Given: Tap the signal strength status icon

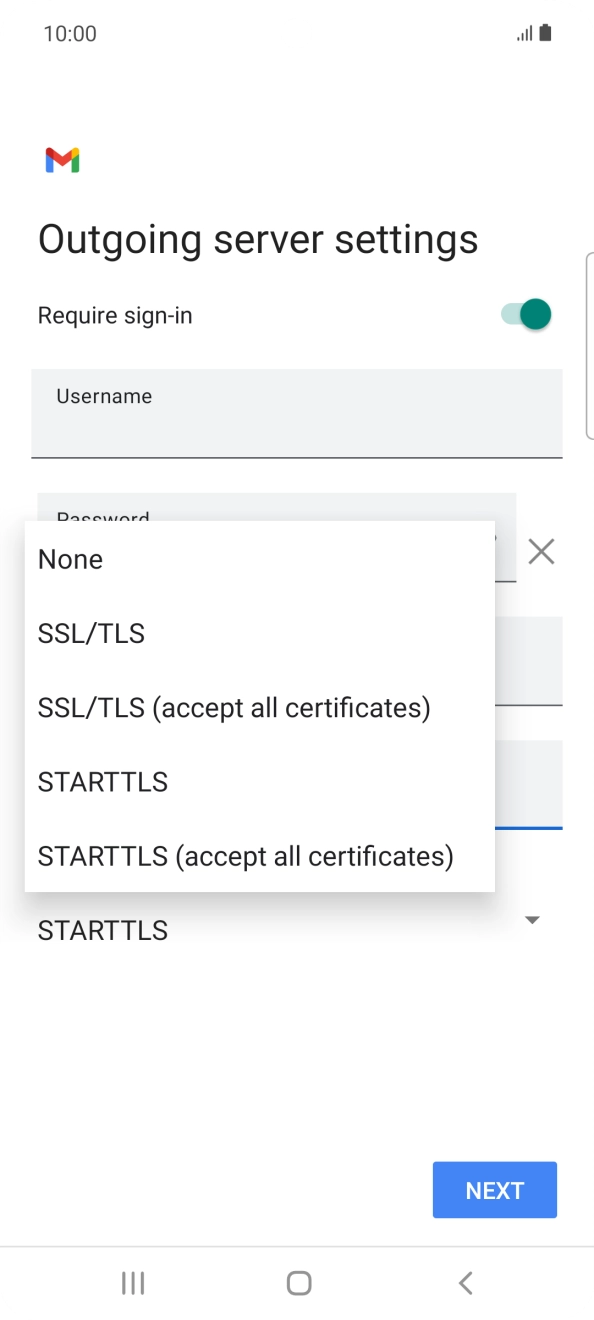Looking at the screenshot, I should point(525,34).
